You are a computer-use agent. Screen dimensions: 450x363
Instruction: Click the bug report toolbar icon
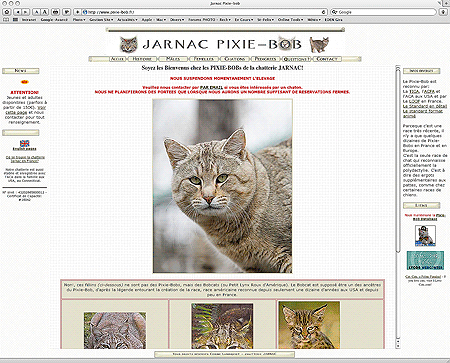67,12
